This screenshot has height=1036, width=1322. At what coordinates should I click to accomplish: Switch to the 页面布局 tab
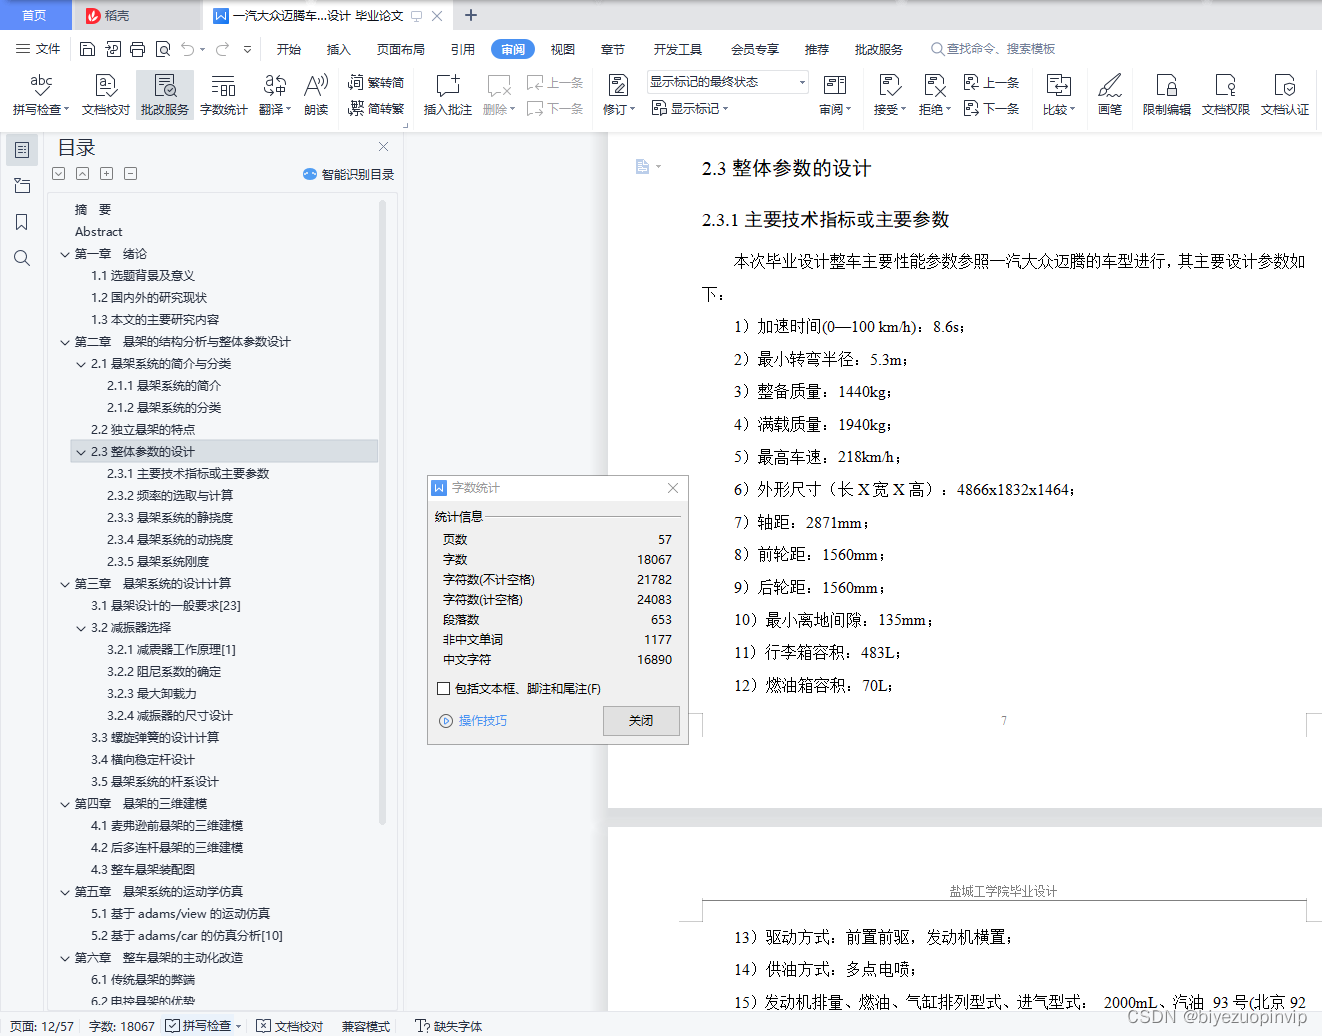(x=401, y=49)
